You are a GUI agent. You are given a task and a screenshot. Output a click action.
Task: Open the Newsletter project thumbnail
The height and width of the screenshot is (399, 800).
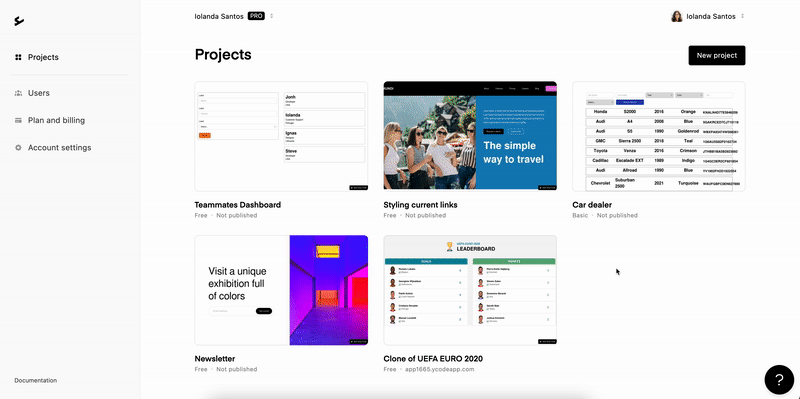point(281,290)
